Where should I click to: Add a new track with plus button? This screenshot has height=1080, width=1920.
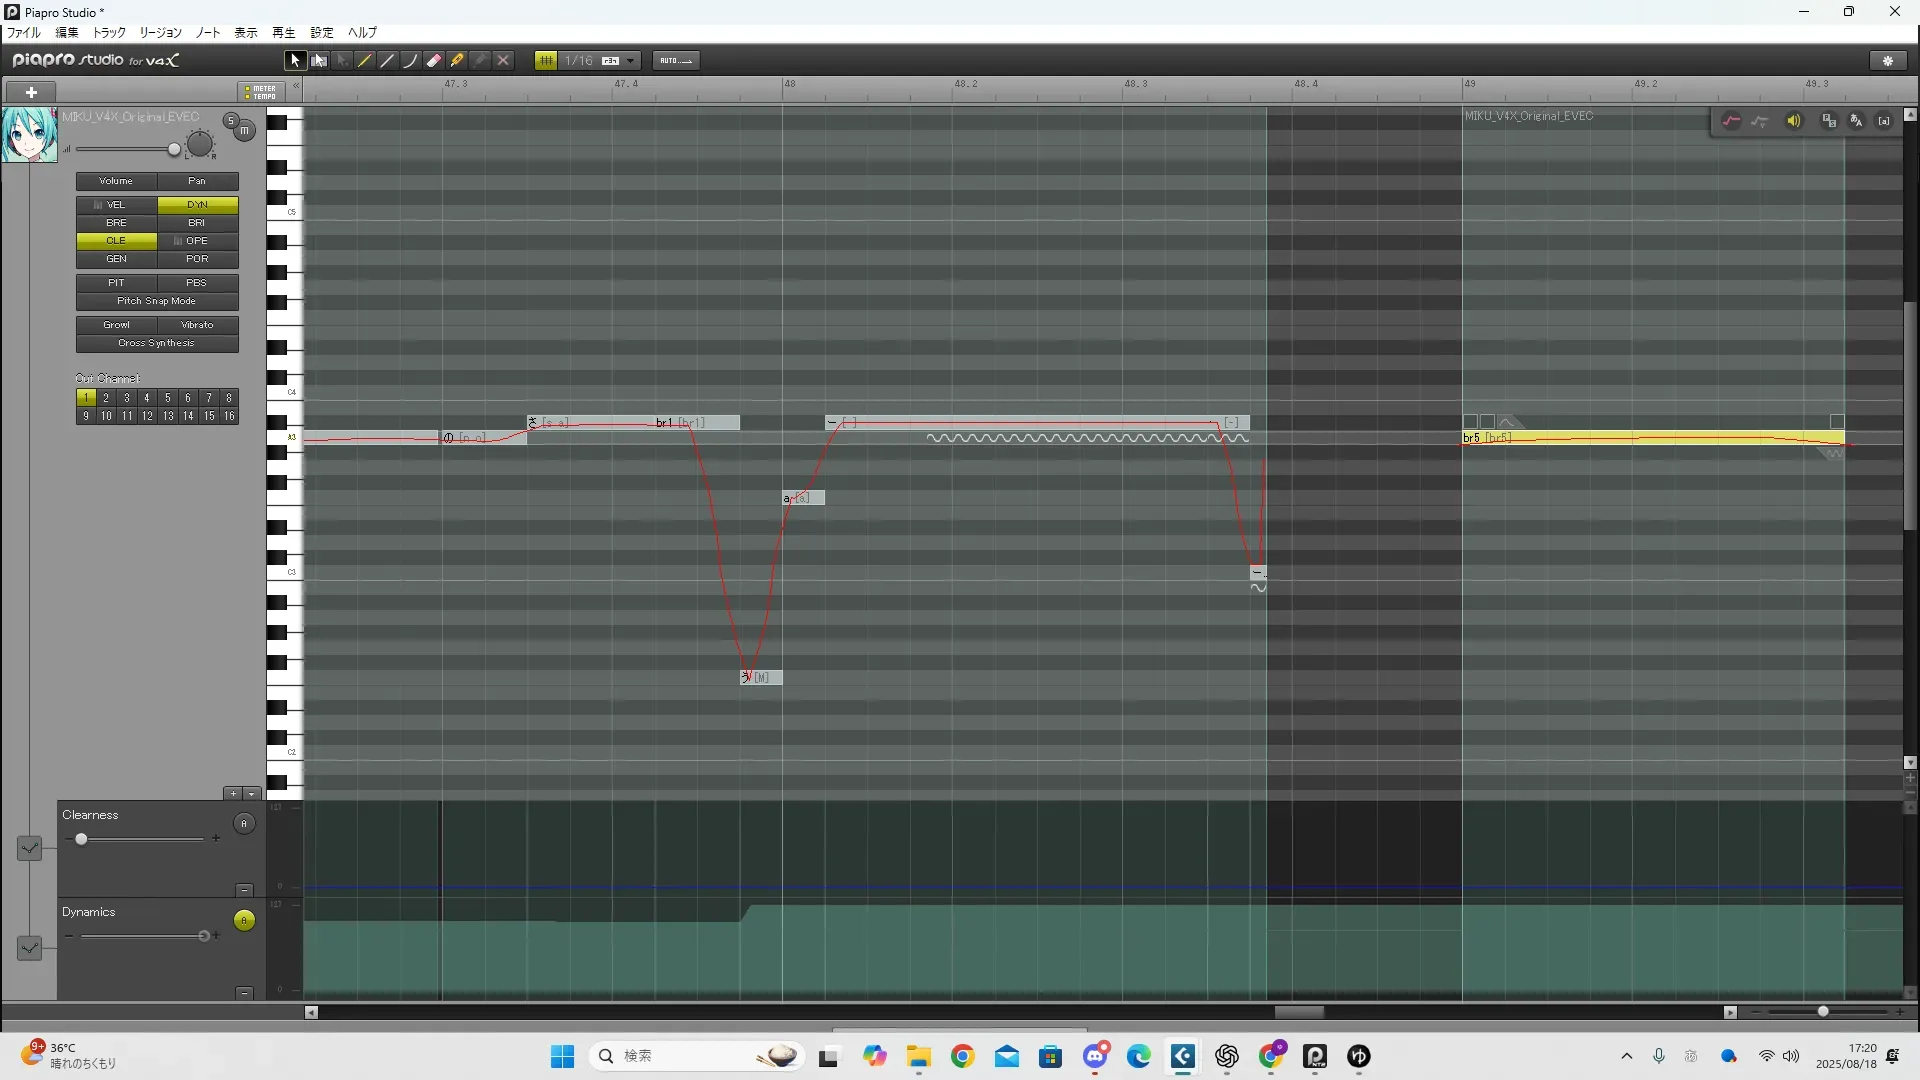(31, 92)
